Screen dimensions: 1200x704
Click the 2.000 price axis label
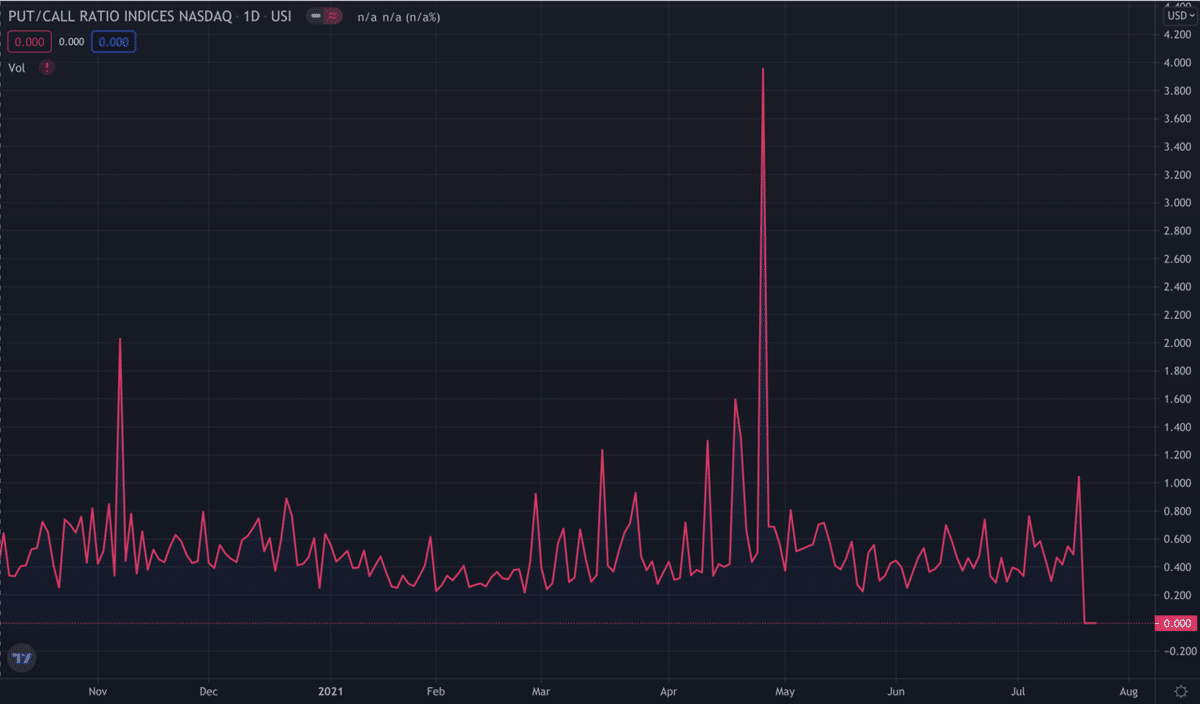pos(1175,343)
